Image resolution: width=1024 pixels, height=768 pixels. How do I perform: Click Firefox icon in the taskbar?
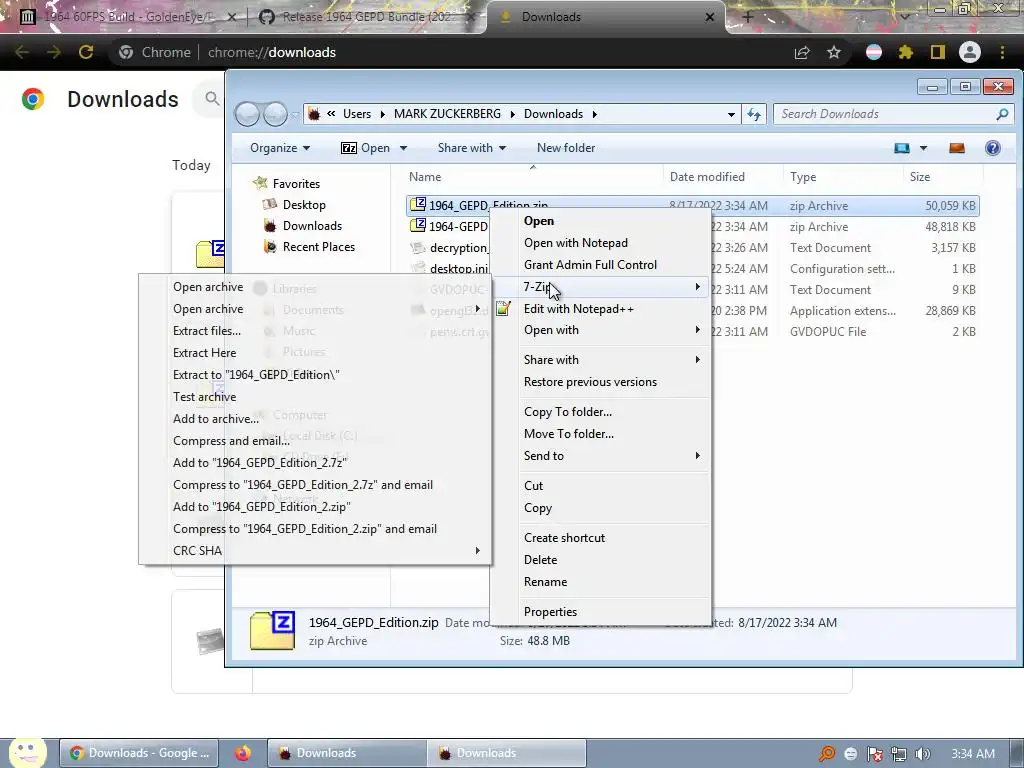[243, 753]
